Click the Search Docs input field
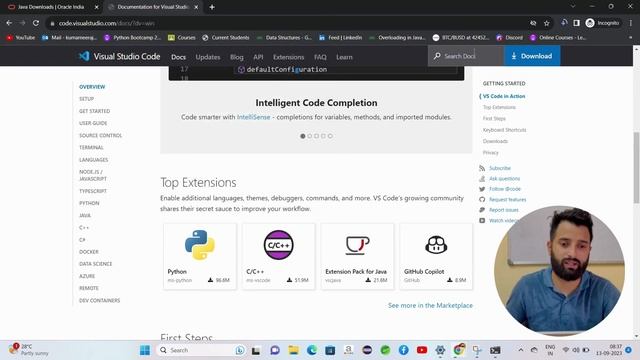The image size is (640, 360). (466, 56)
